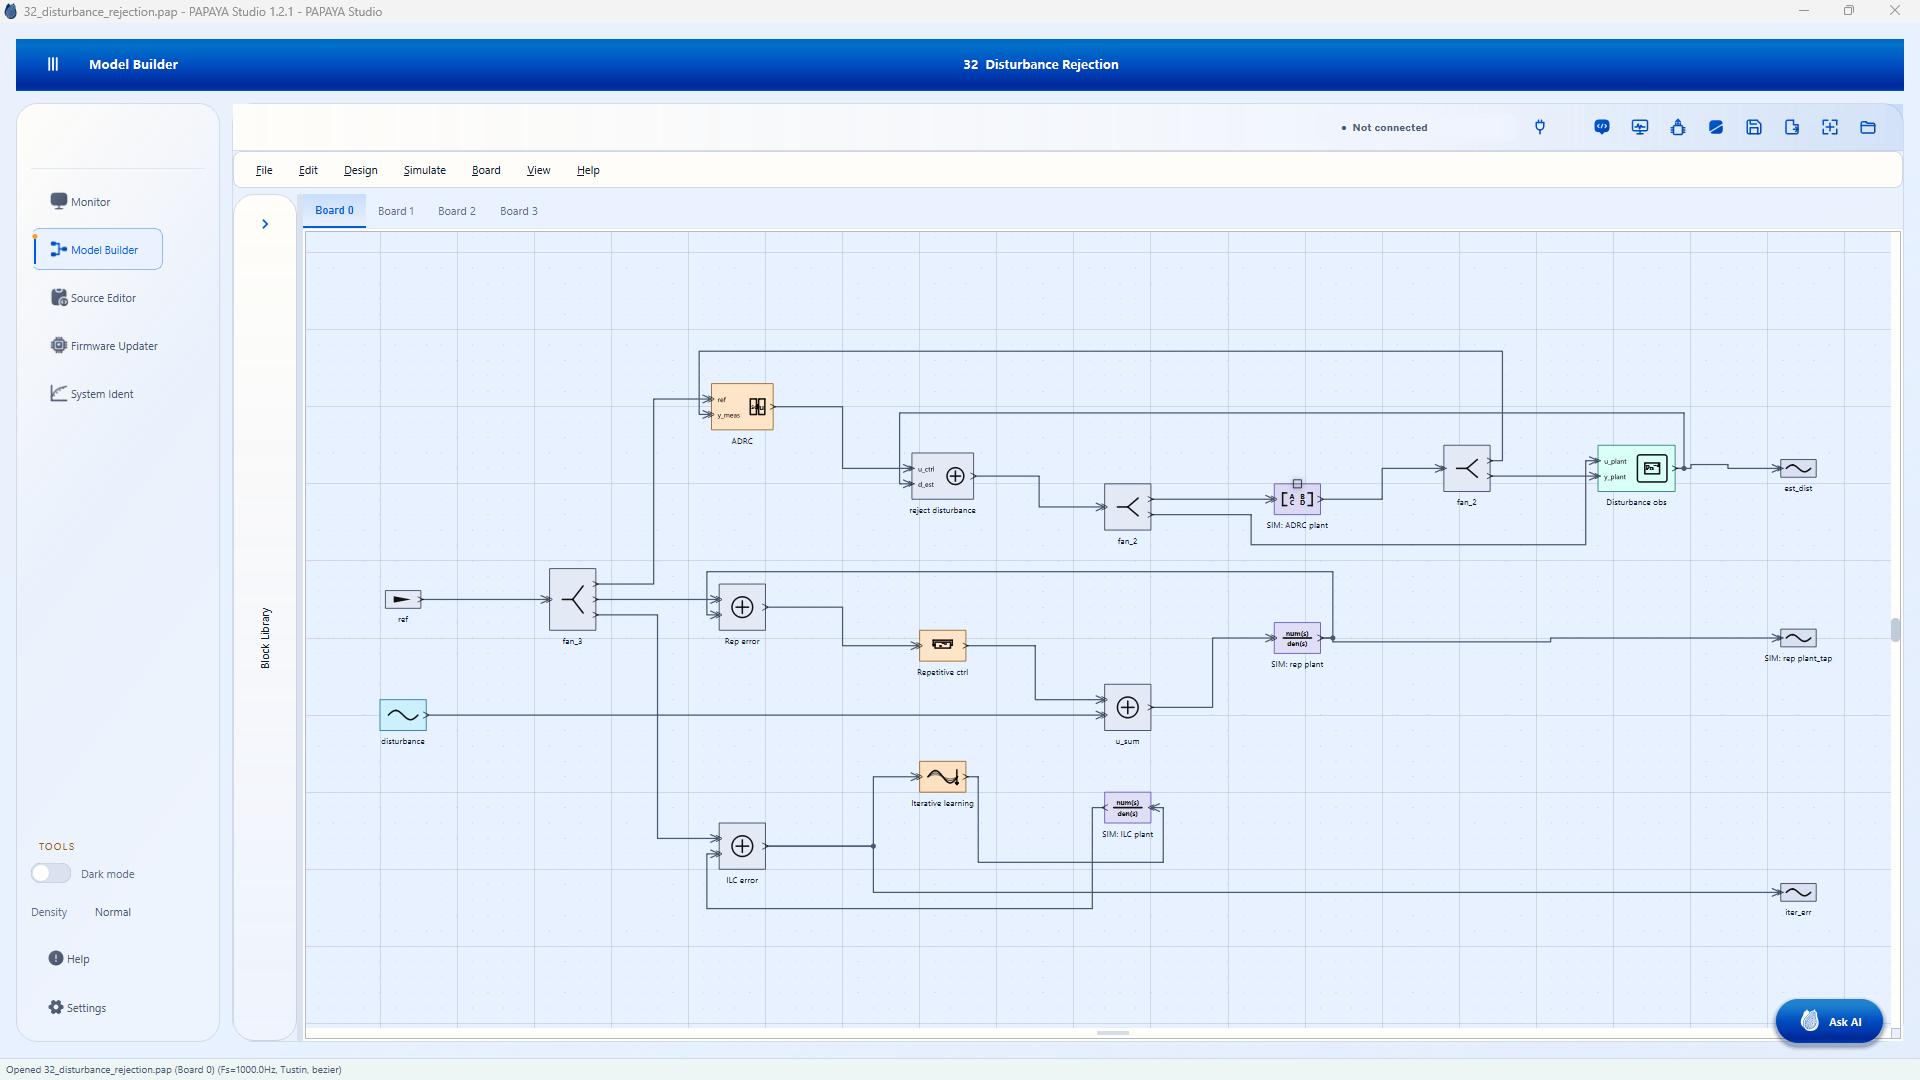Open the Source Editor page

click(x=98, y=298)
